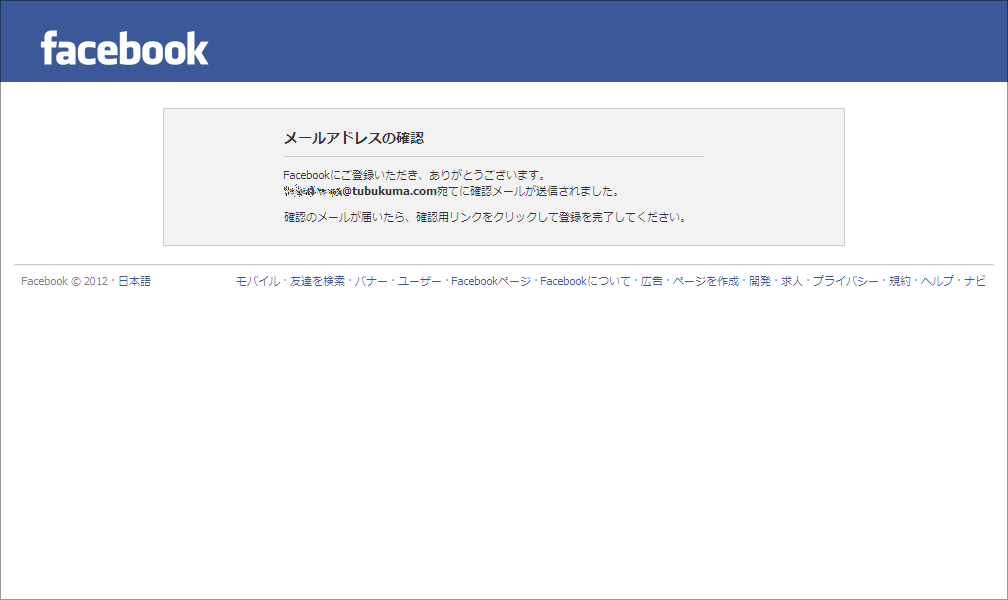Open the Facebookについて footer link
Screen dimensions: 1008x600
585,281
